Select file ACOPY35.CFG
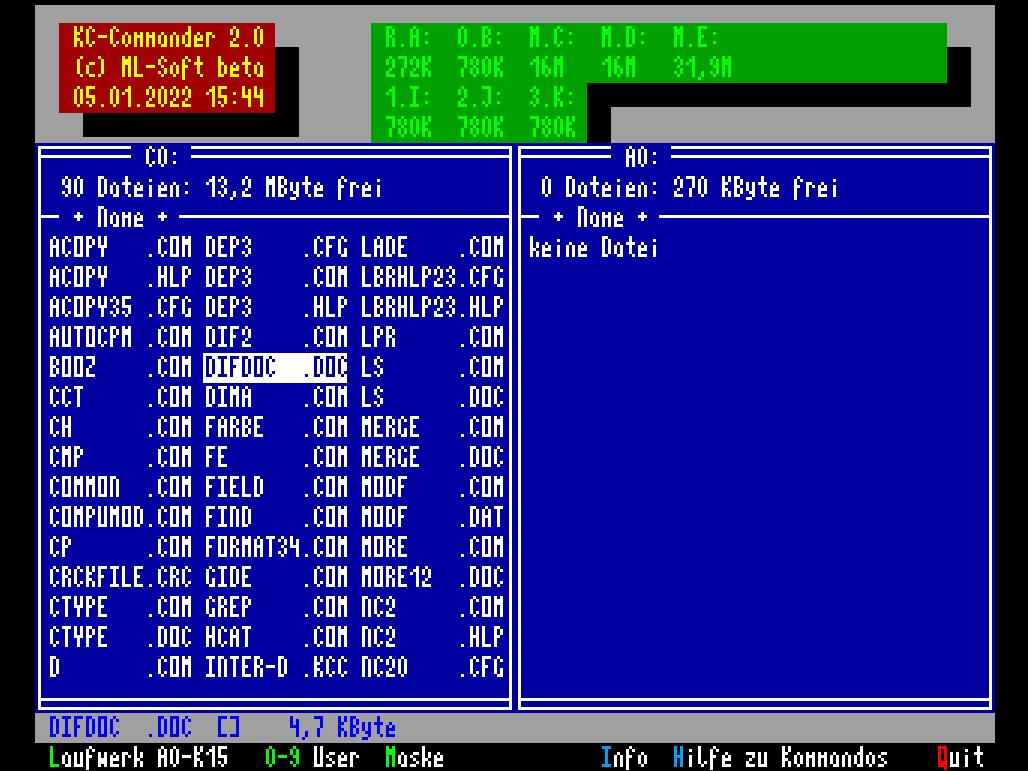1028x771 pixels. point(121,307)
